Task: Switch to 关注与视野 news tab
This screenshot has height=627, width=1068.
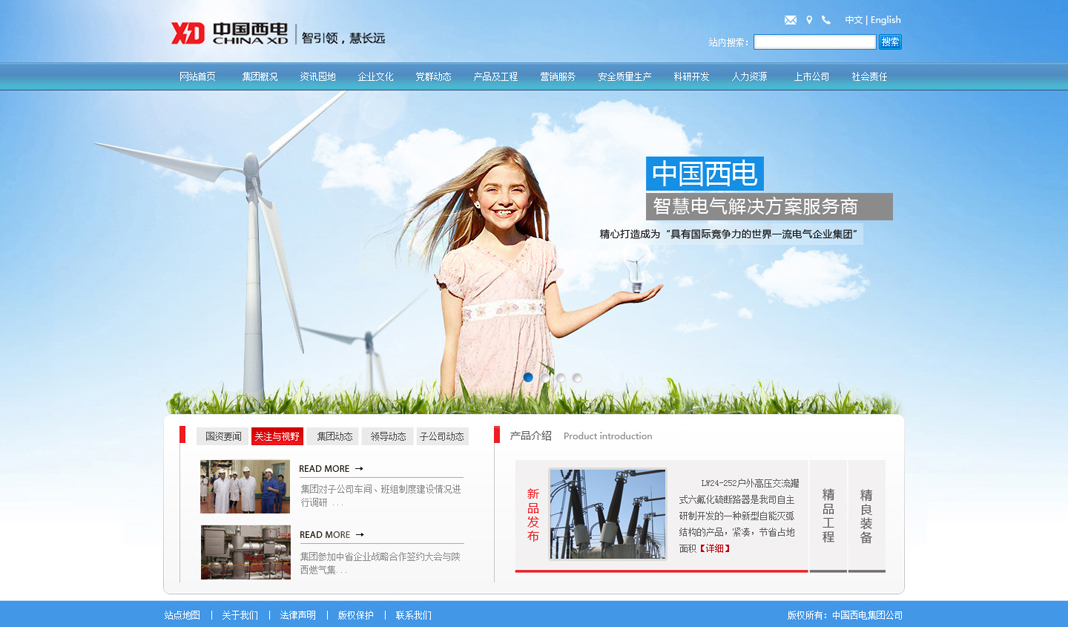Action: point(277,436)
